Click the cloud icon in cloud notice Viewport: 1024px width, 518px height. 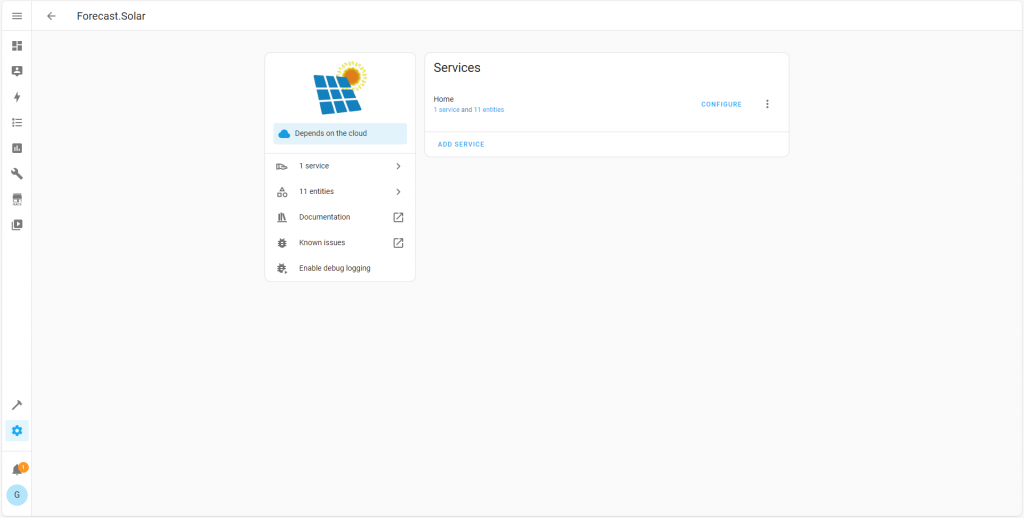284,134
